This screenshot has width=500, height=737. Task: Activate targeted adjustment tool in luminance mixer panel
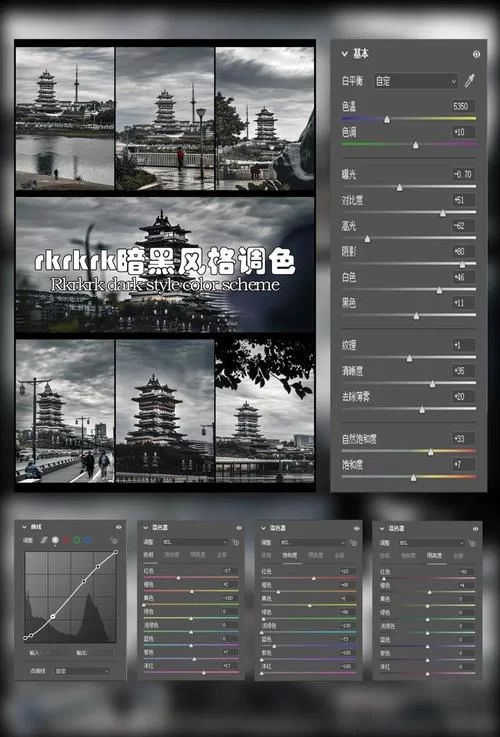tap(472, 543)
